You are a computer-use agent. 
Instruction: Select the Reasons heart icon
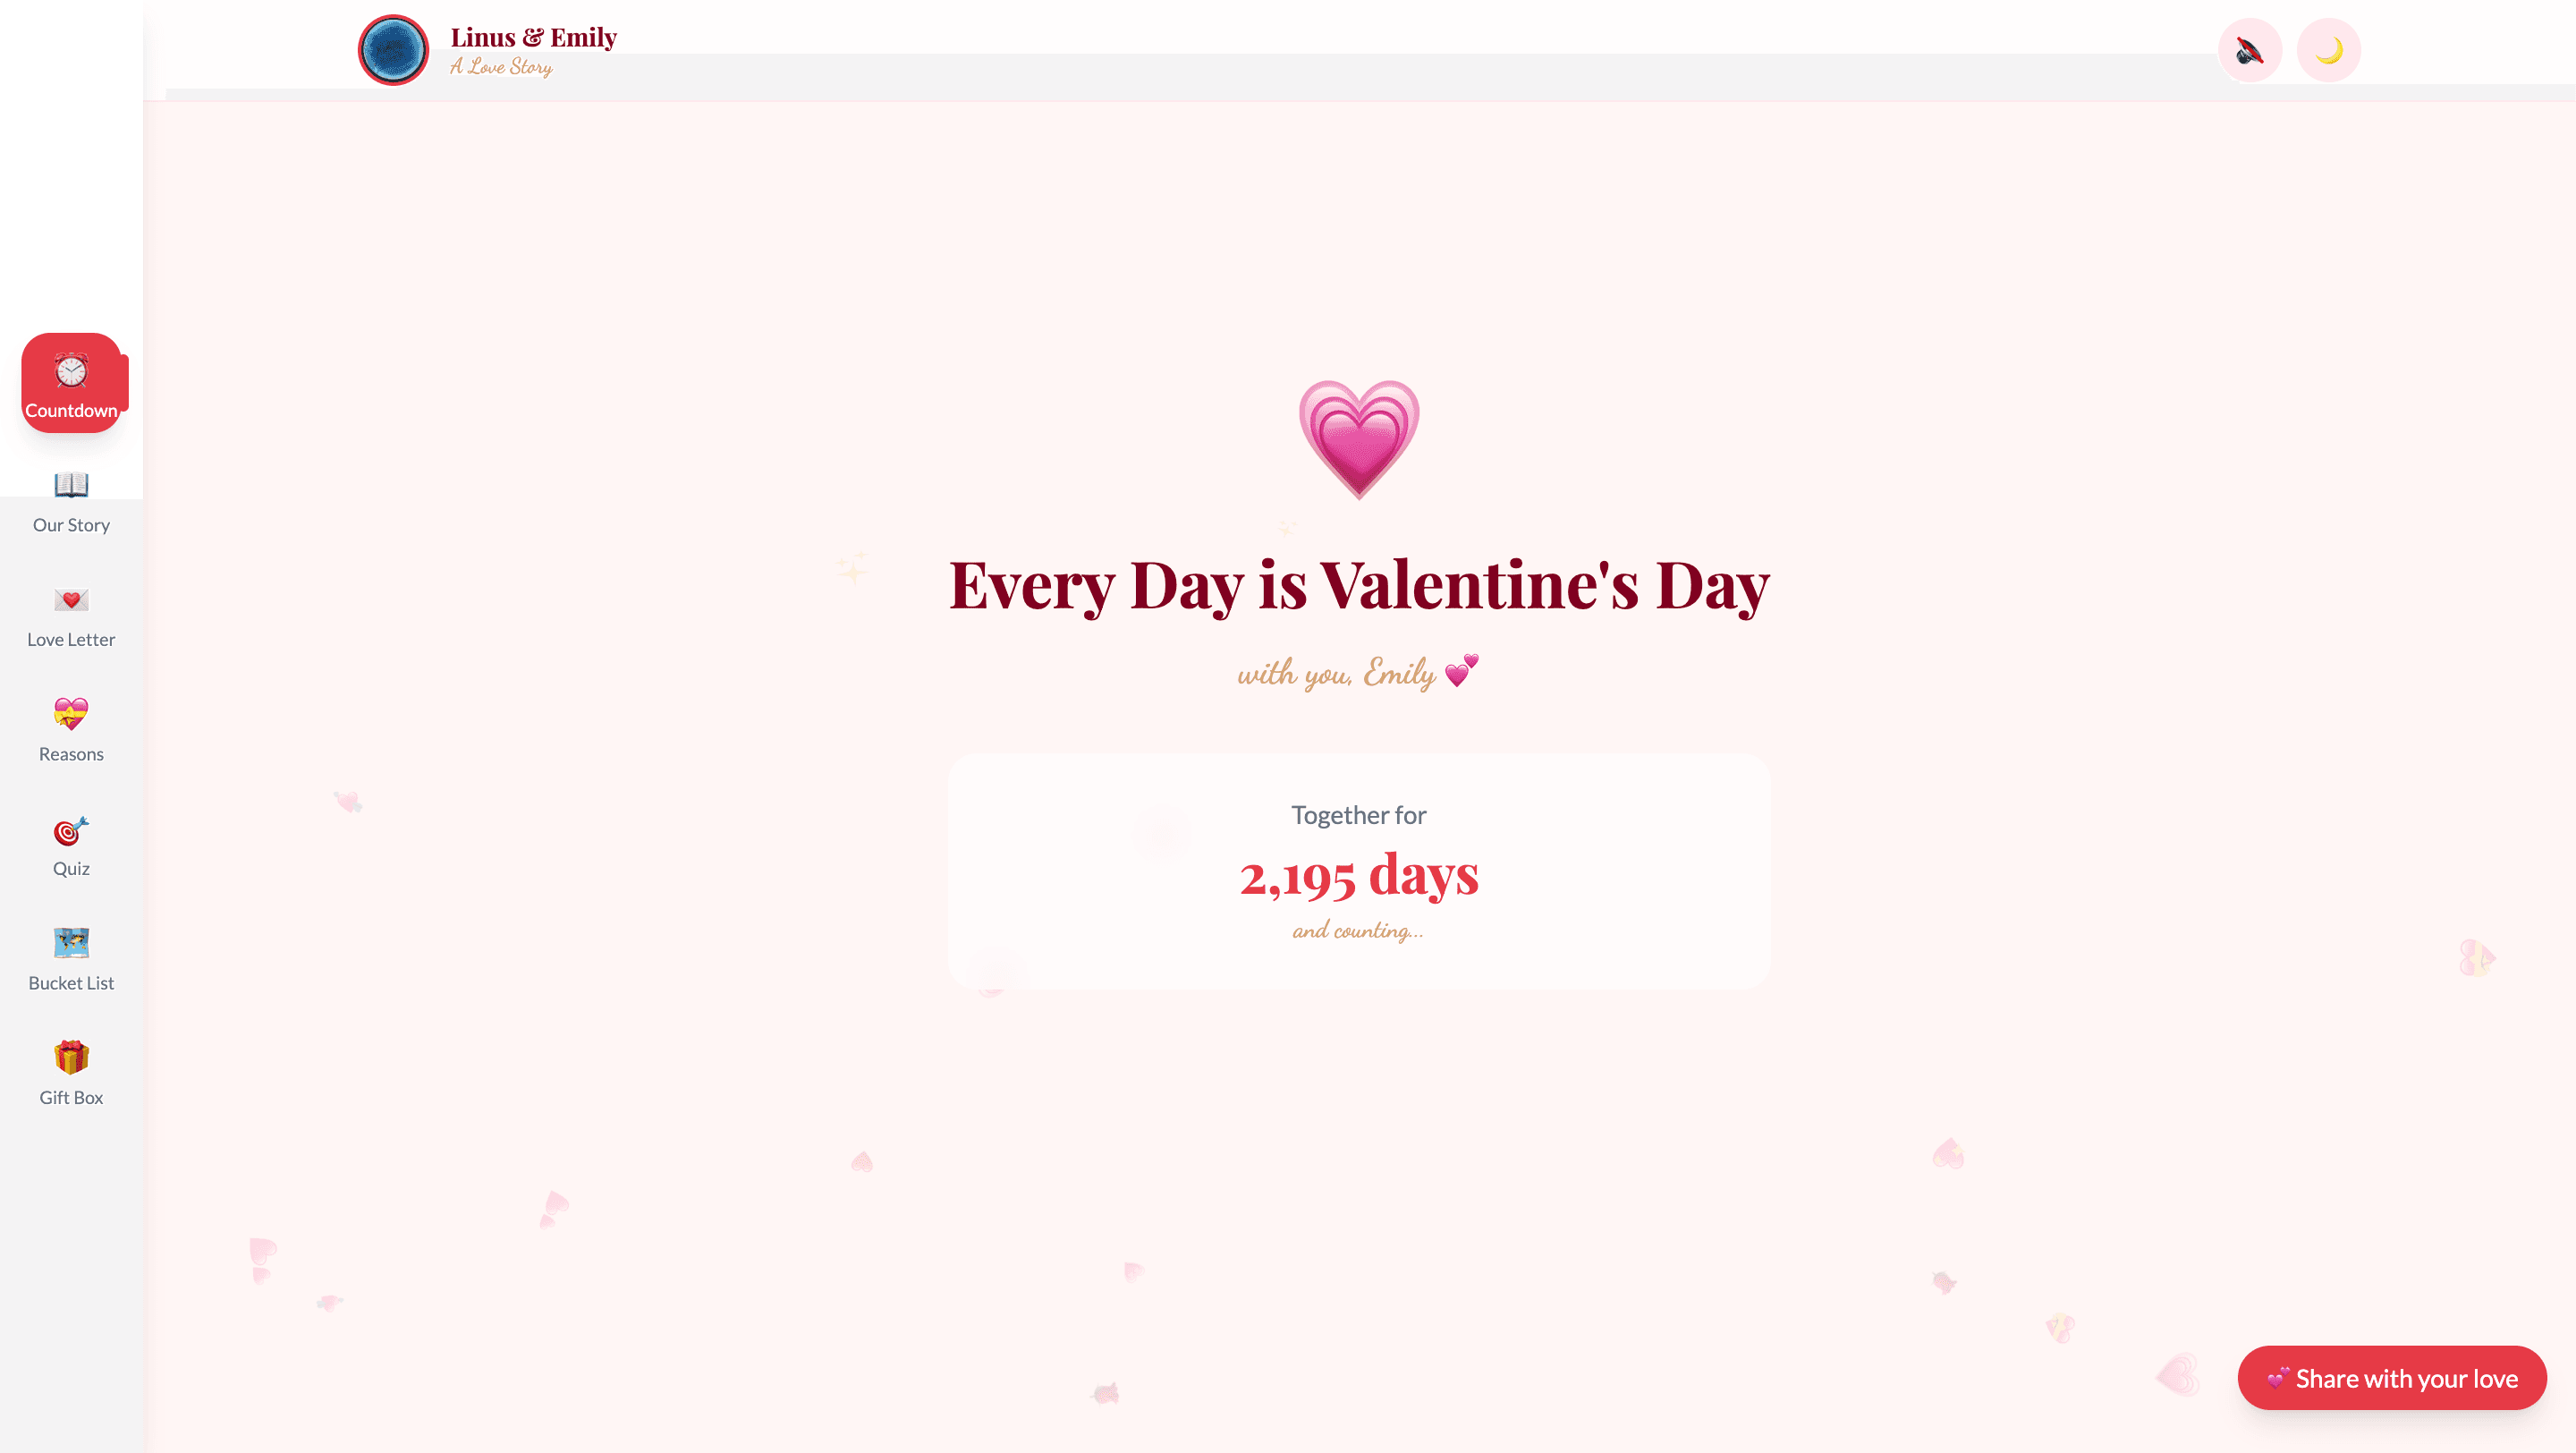pos(71,714)
